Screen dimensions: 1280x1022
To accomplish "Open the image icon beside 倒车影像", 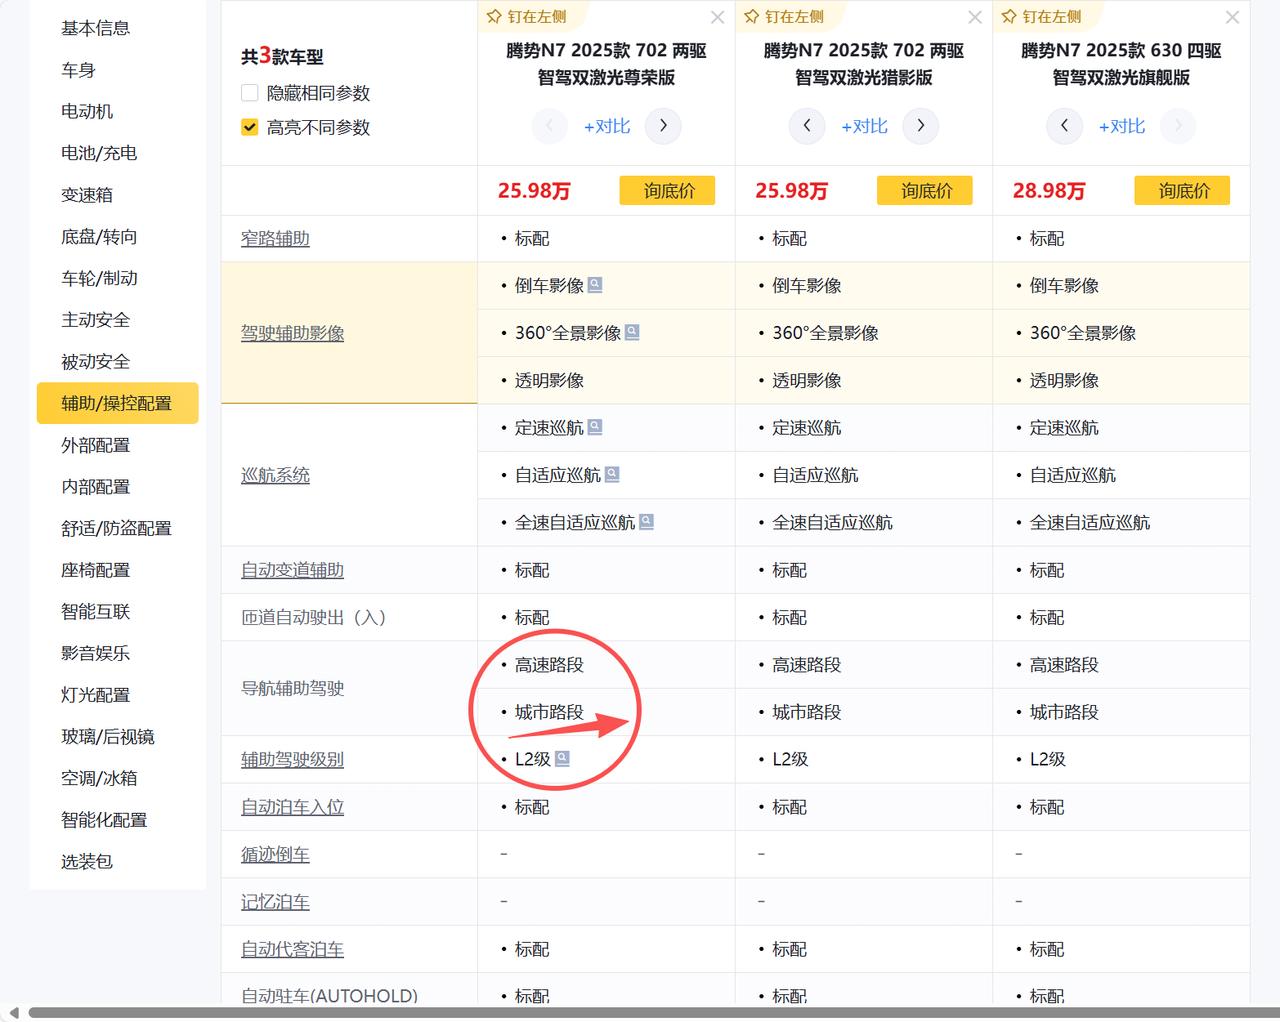I will point(595,284).
